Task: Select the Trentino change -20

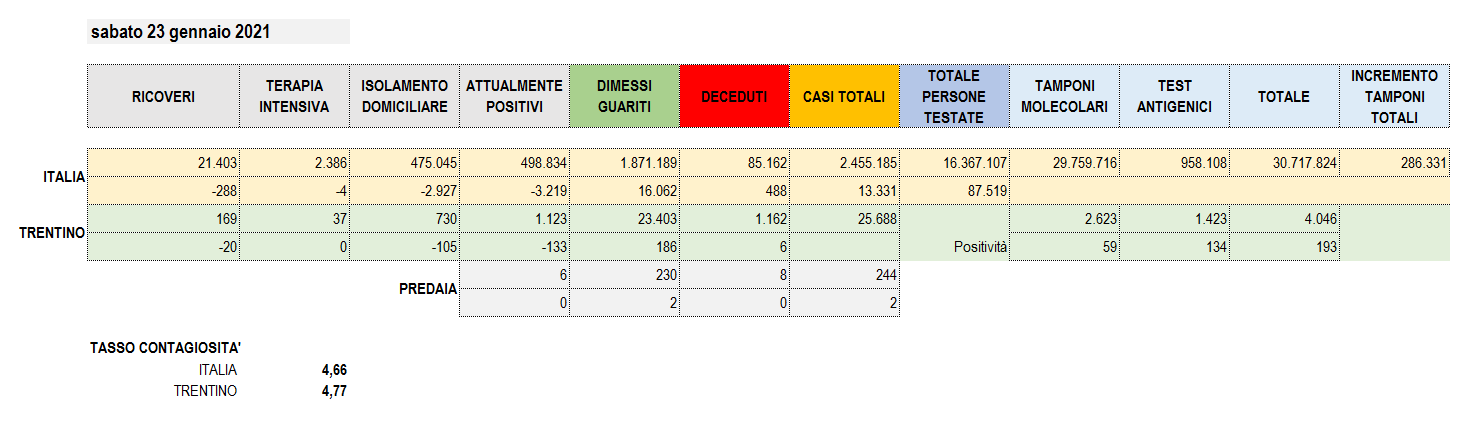Action: (163, 247)
